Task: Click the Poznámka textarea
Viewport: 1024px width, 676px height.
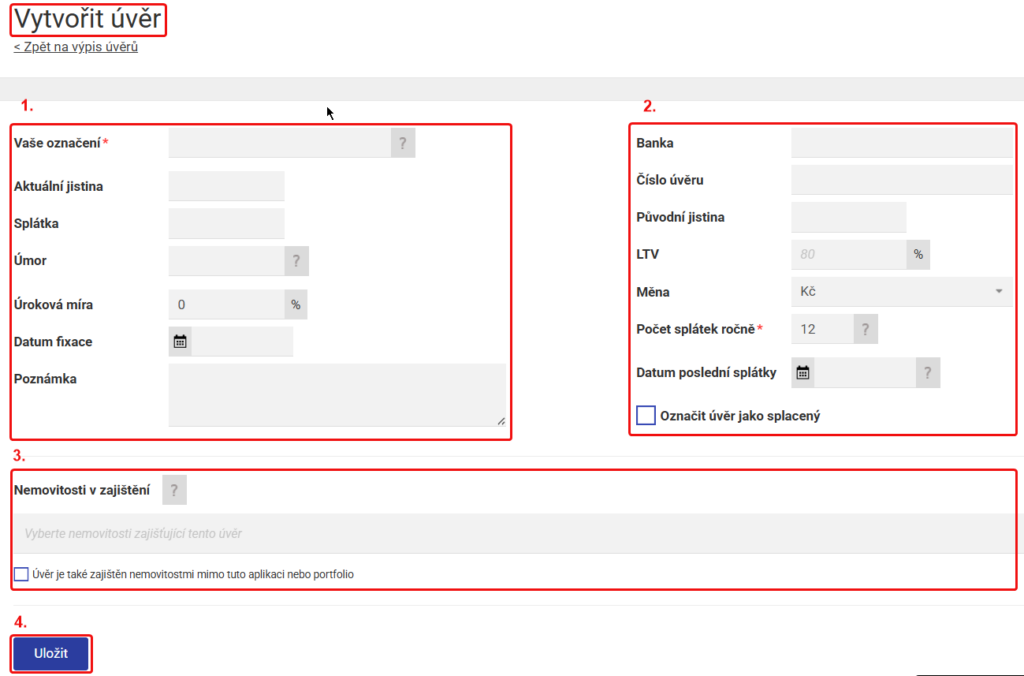Action: pos(337,395)
